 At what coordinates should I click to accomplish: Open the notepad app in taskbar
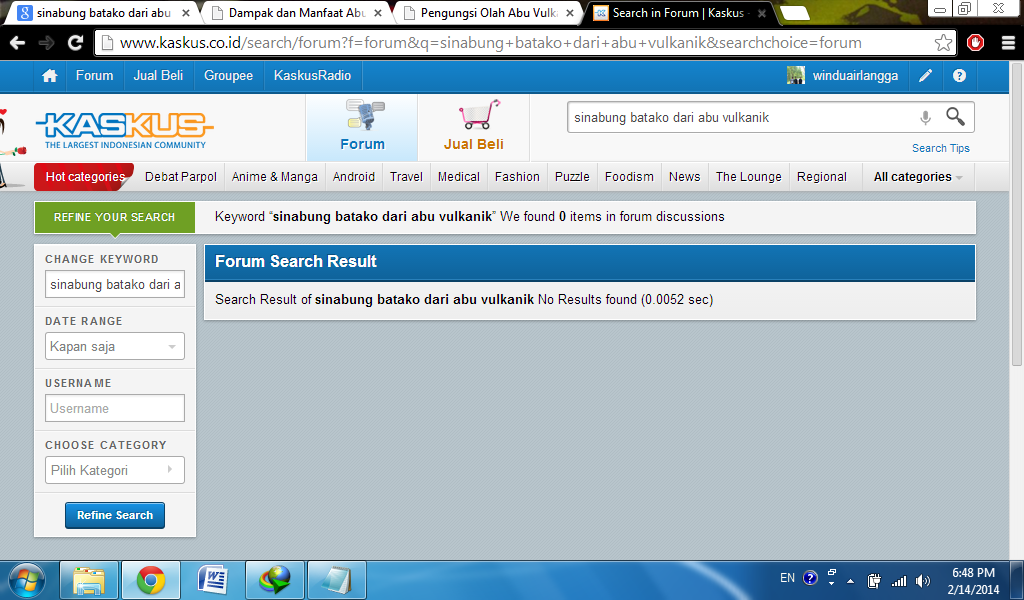(336, 580)
